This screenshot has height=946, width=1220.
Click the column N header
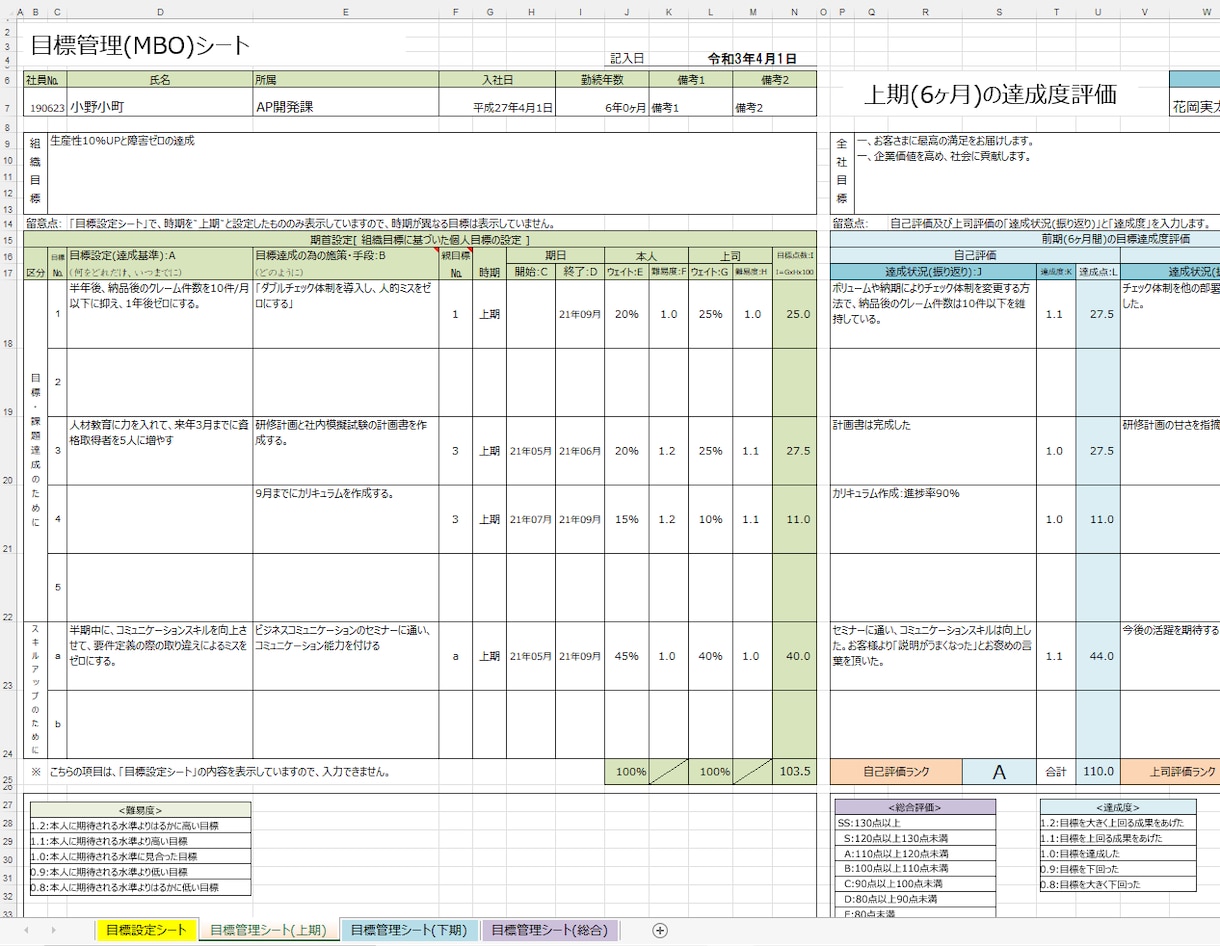tap(794, 12)
